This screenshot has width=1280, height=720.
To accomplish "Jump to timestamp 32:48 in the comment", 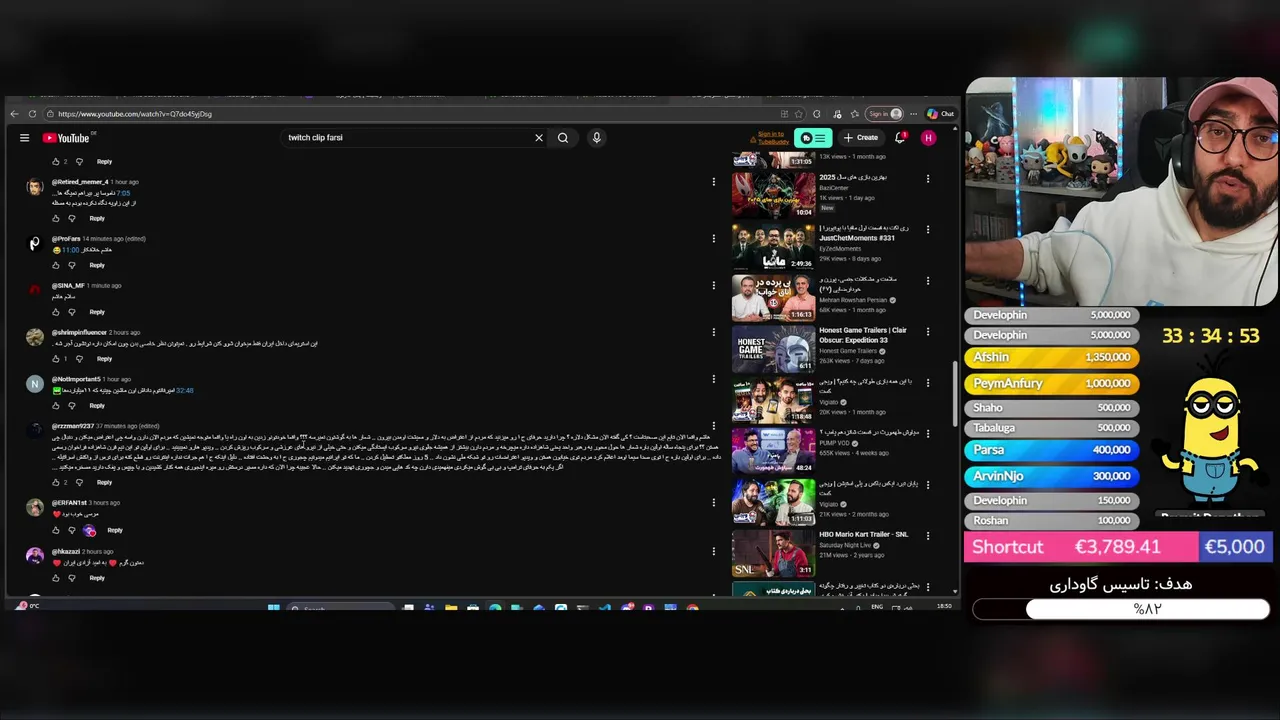I will 185,391.
